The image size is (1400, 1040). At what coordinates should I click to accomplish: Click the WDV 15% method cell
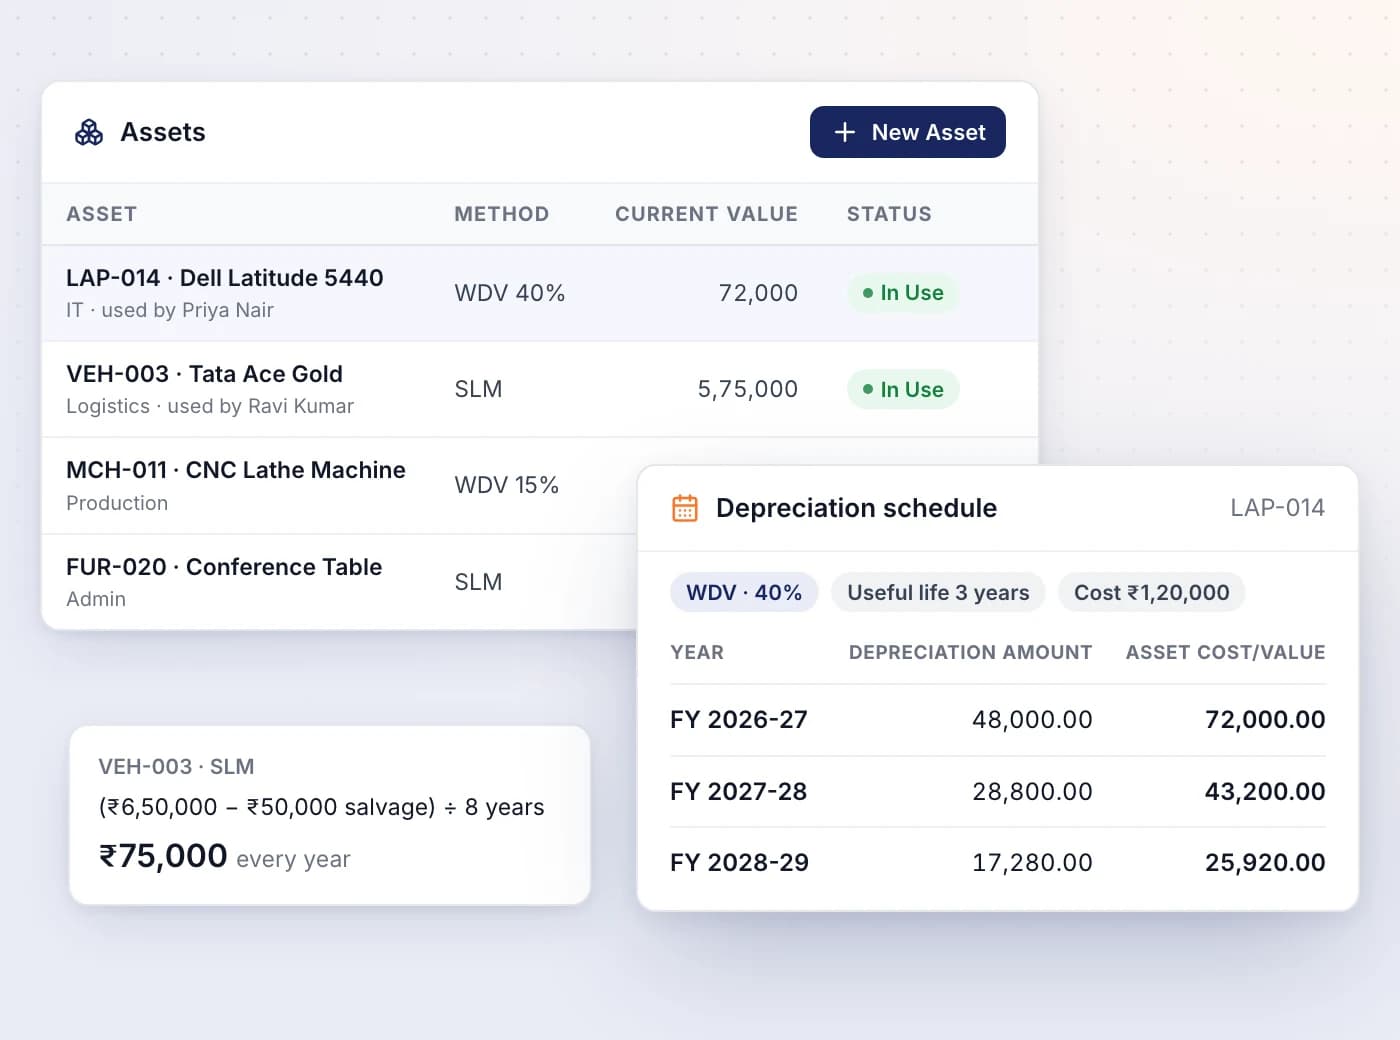507,485
